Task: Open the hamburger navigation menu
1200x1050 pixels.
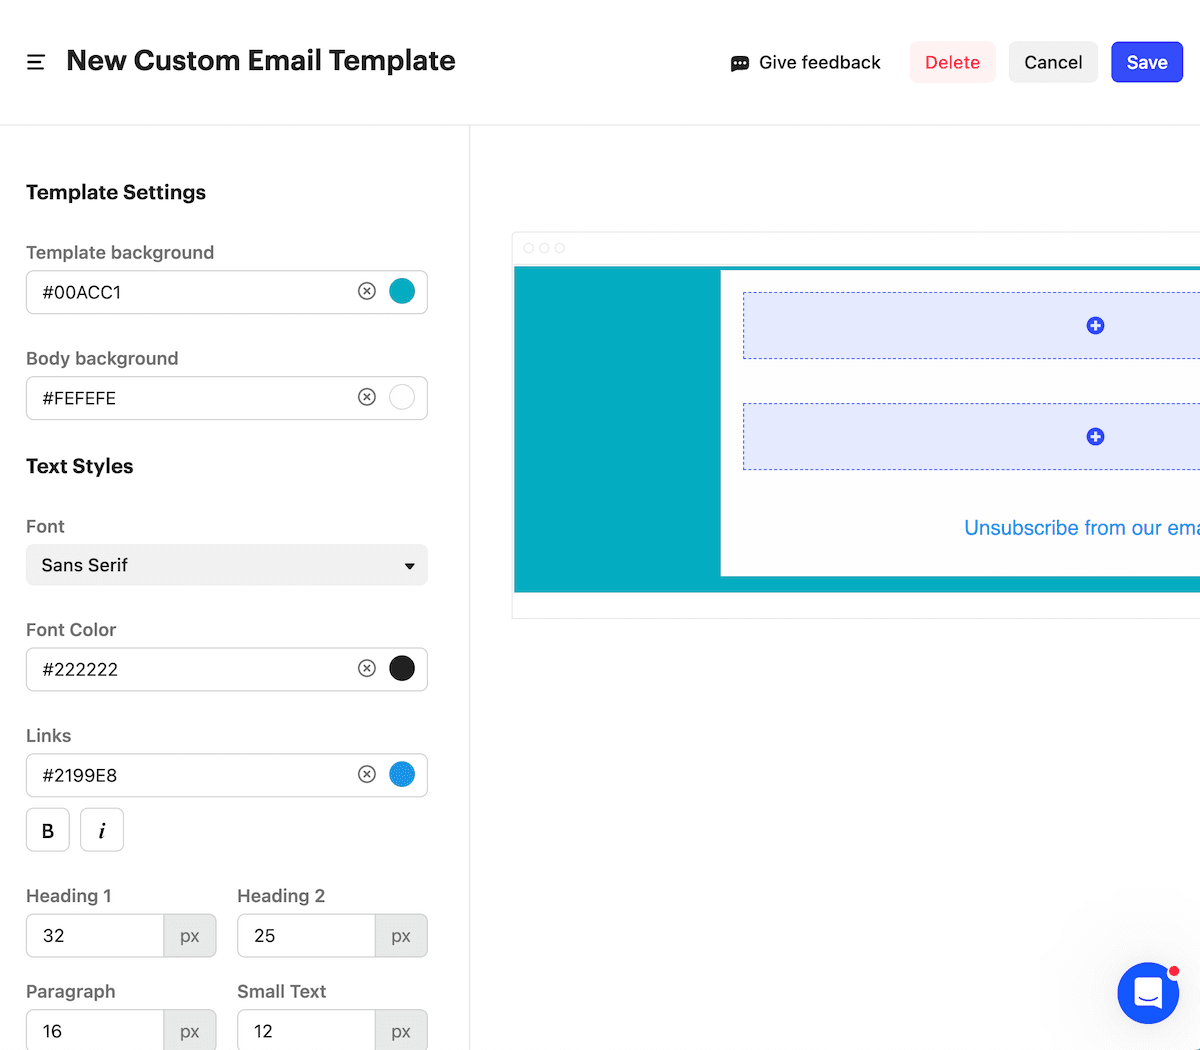Action: (x=36, y=62)
